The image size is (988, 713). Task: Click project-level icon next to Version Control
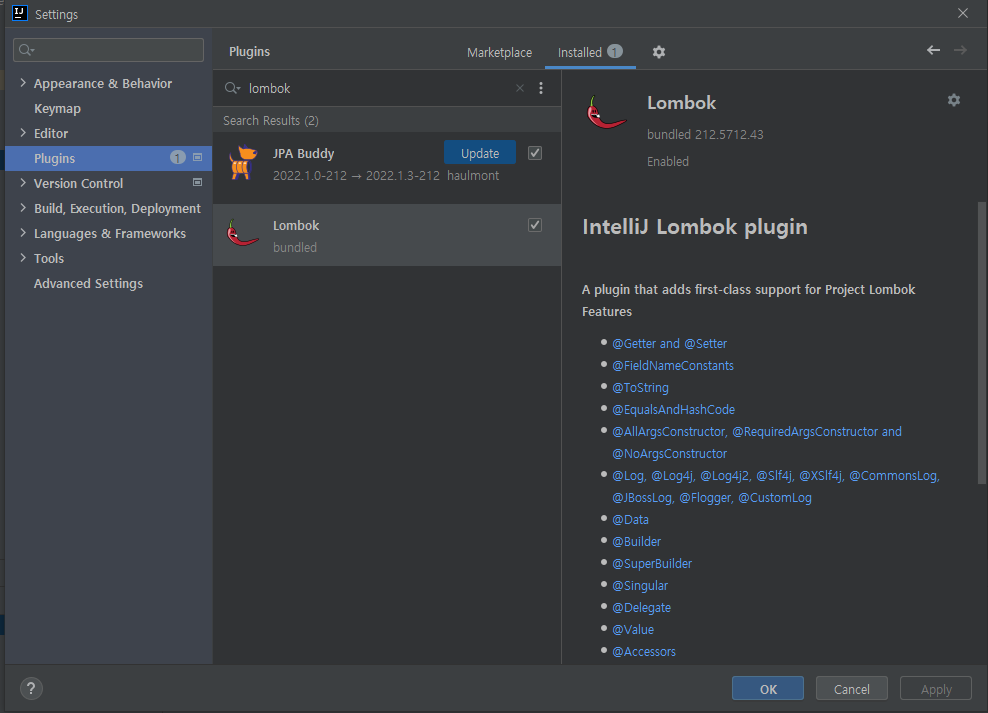[197, 183]
